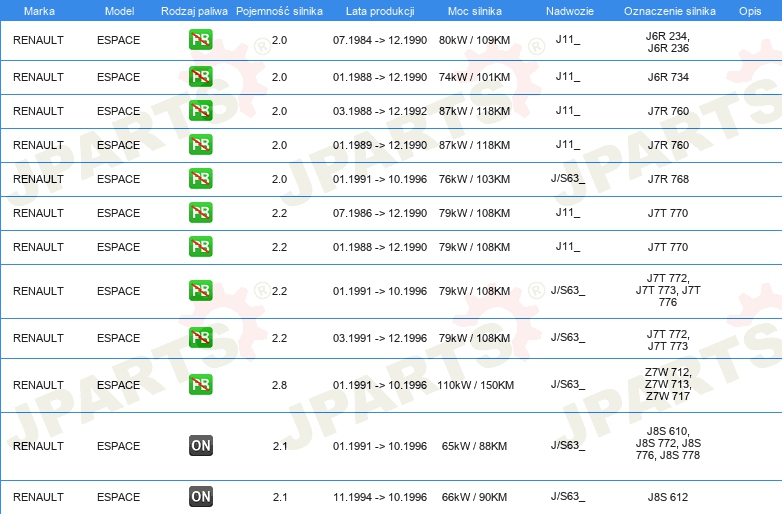
Task: Click petrol icon in J7T 776 row
Action: [x=200, y=291]
